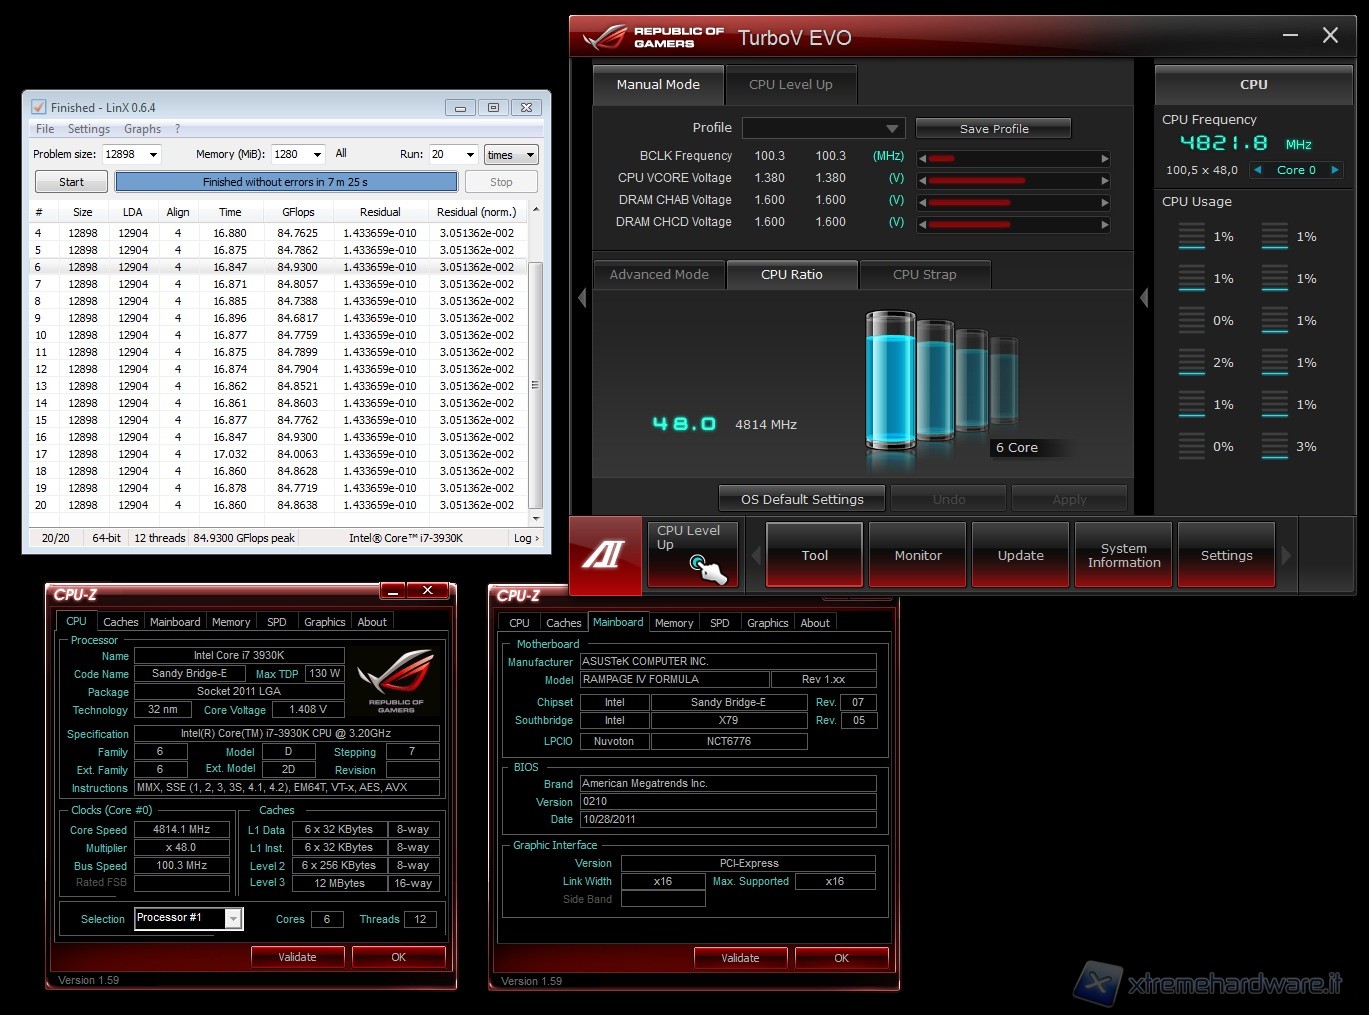Collapse the left panel arrow in TurboV

click(x=582, y=298)
